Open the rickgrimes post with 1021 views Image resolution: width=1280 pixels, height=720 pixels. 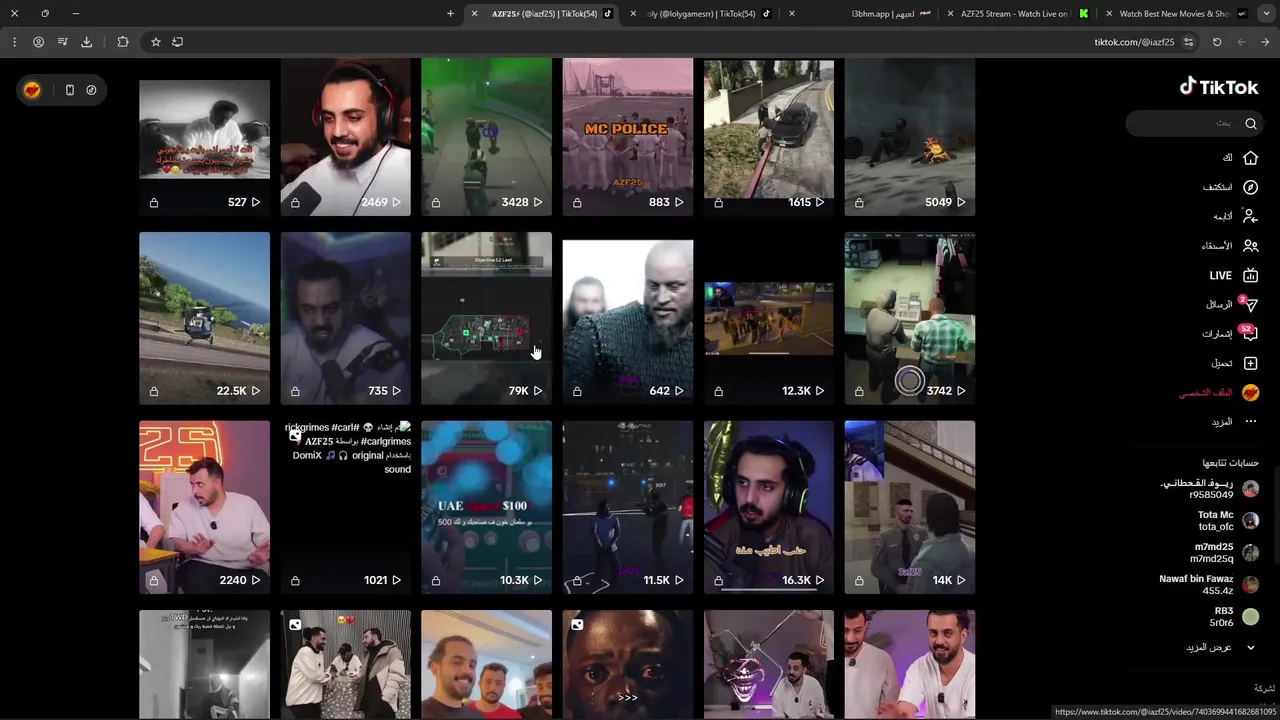click(345, 507)
